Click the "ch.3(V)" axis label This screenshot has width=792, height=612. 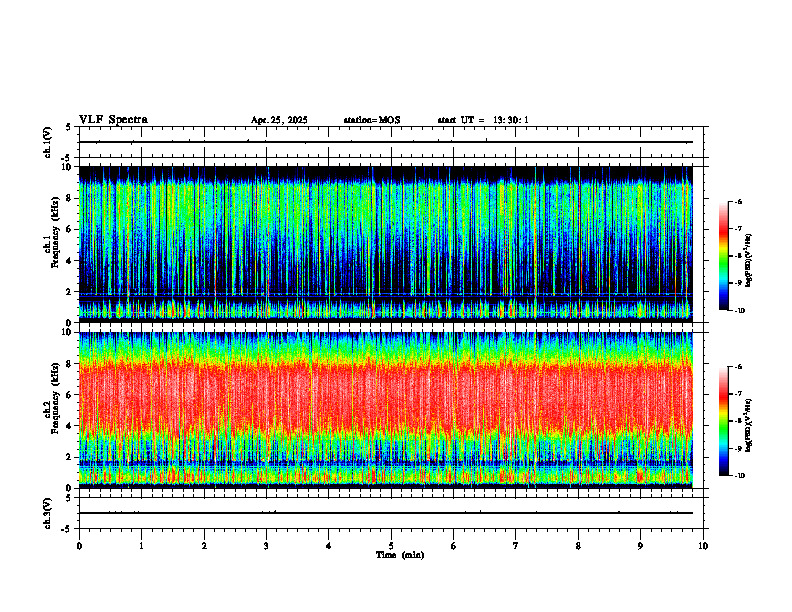click(48, 514)
